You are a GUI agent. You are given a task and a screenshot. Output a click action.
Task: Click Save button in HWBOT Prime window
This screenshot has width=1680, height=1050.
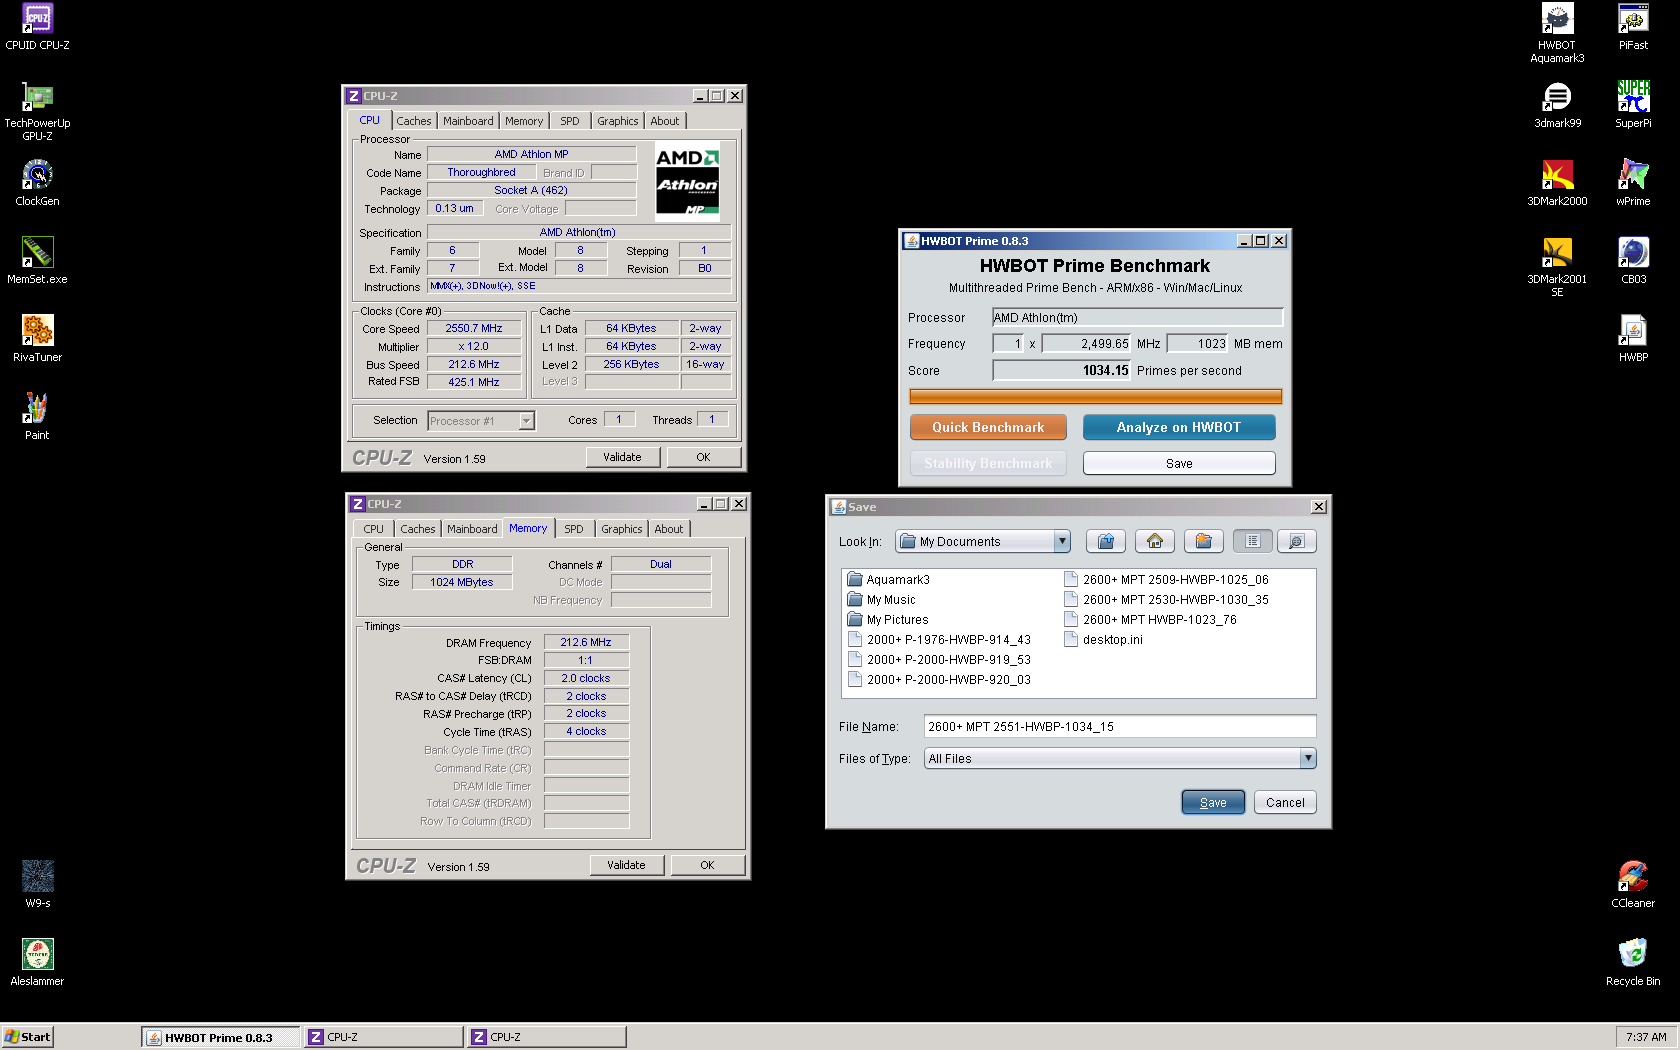click(1179, 463)
